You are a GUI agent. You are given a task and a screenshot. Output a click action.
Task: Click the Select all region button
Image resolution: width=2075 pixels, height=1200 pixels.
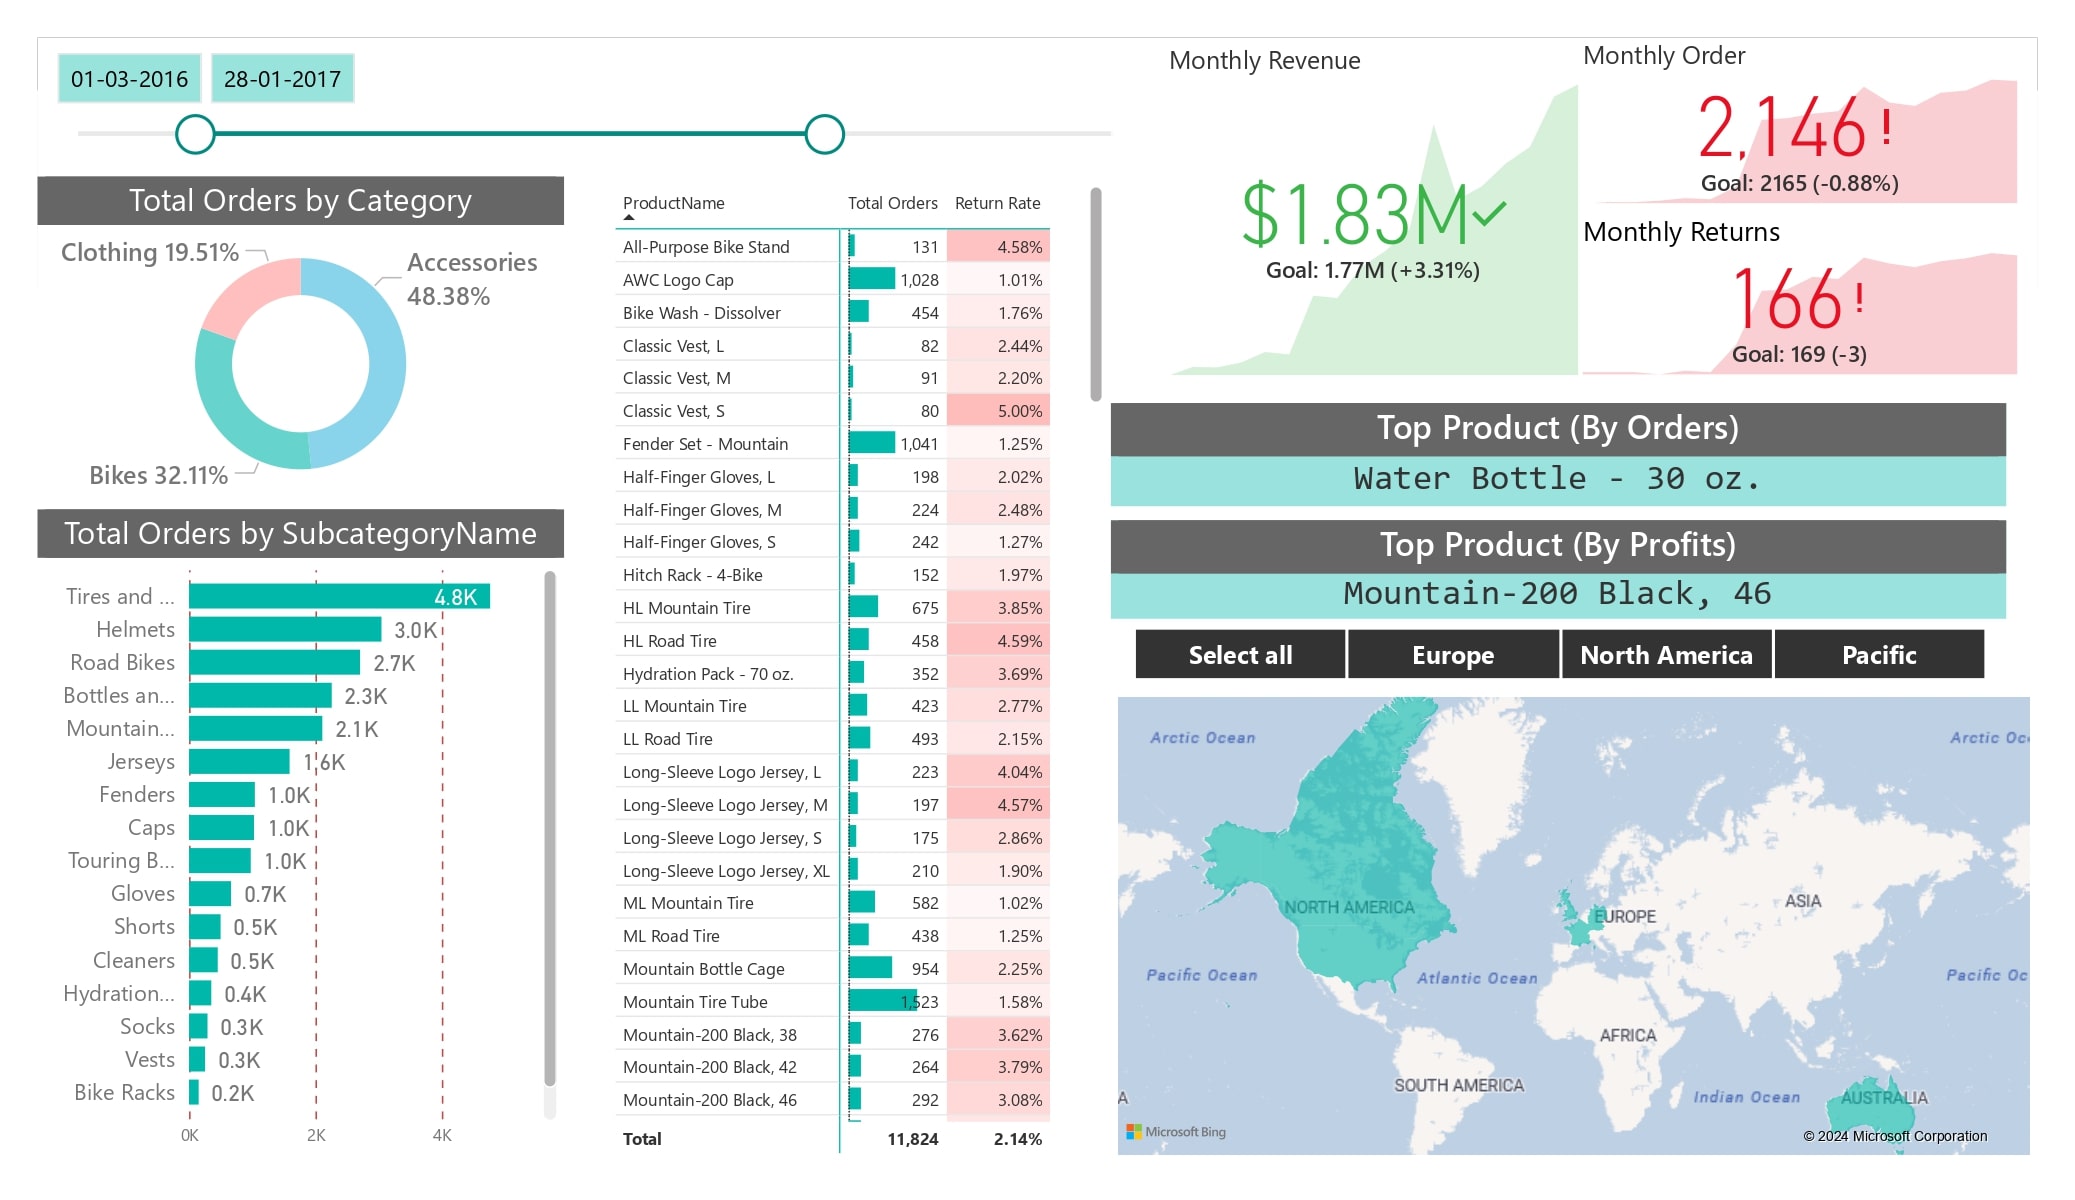tap(1240, 655)
